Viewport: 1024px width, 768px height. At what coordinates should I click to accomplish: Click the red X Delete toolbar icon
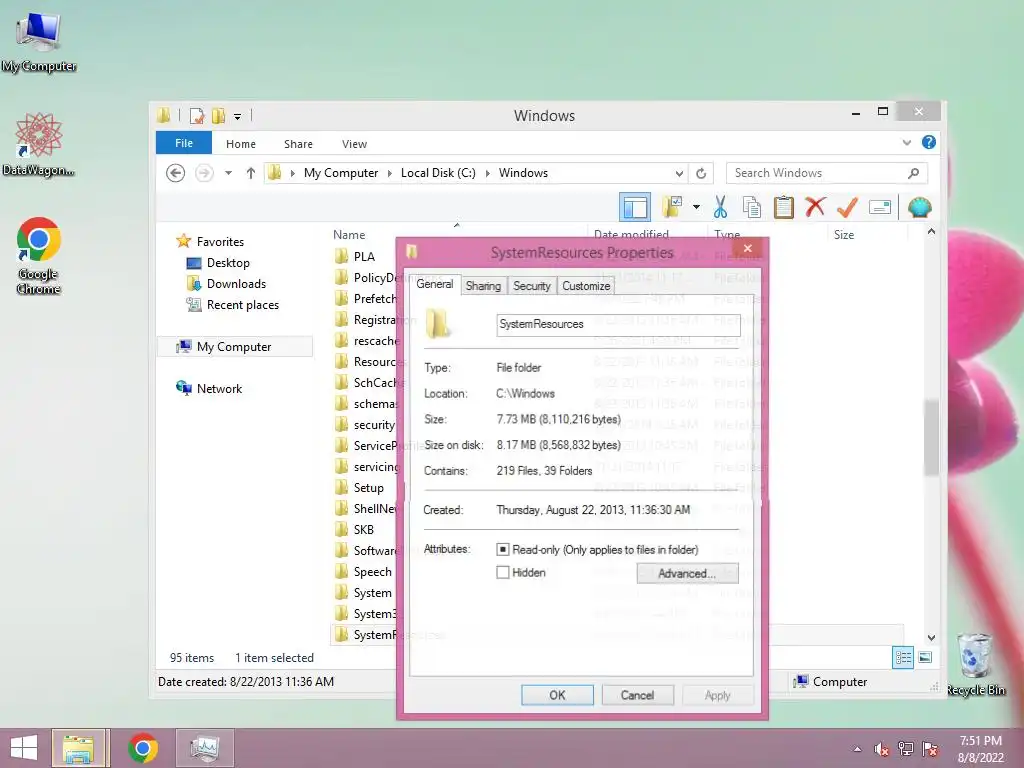click(x=815, y=207)
